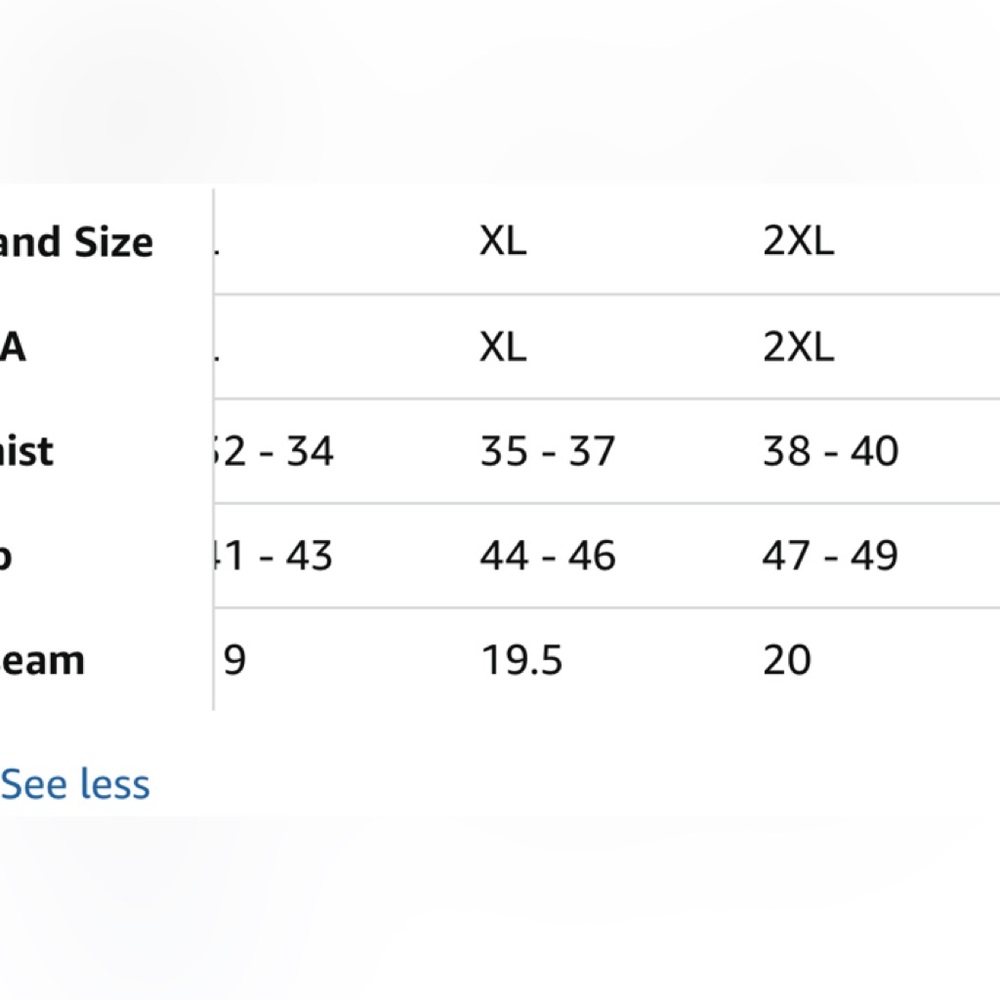This screenshot has height=1000, width=1000.
Task: Select the XL Brand Size header cell
Action: 503,241
